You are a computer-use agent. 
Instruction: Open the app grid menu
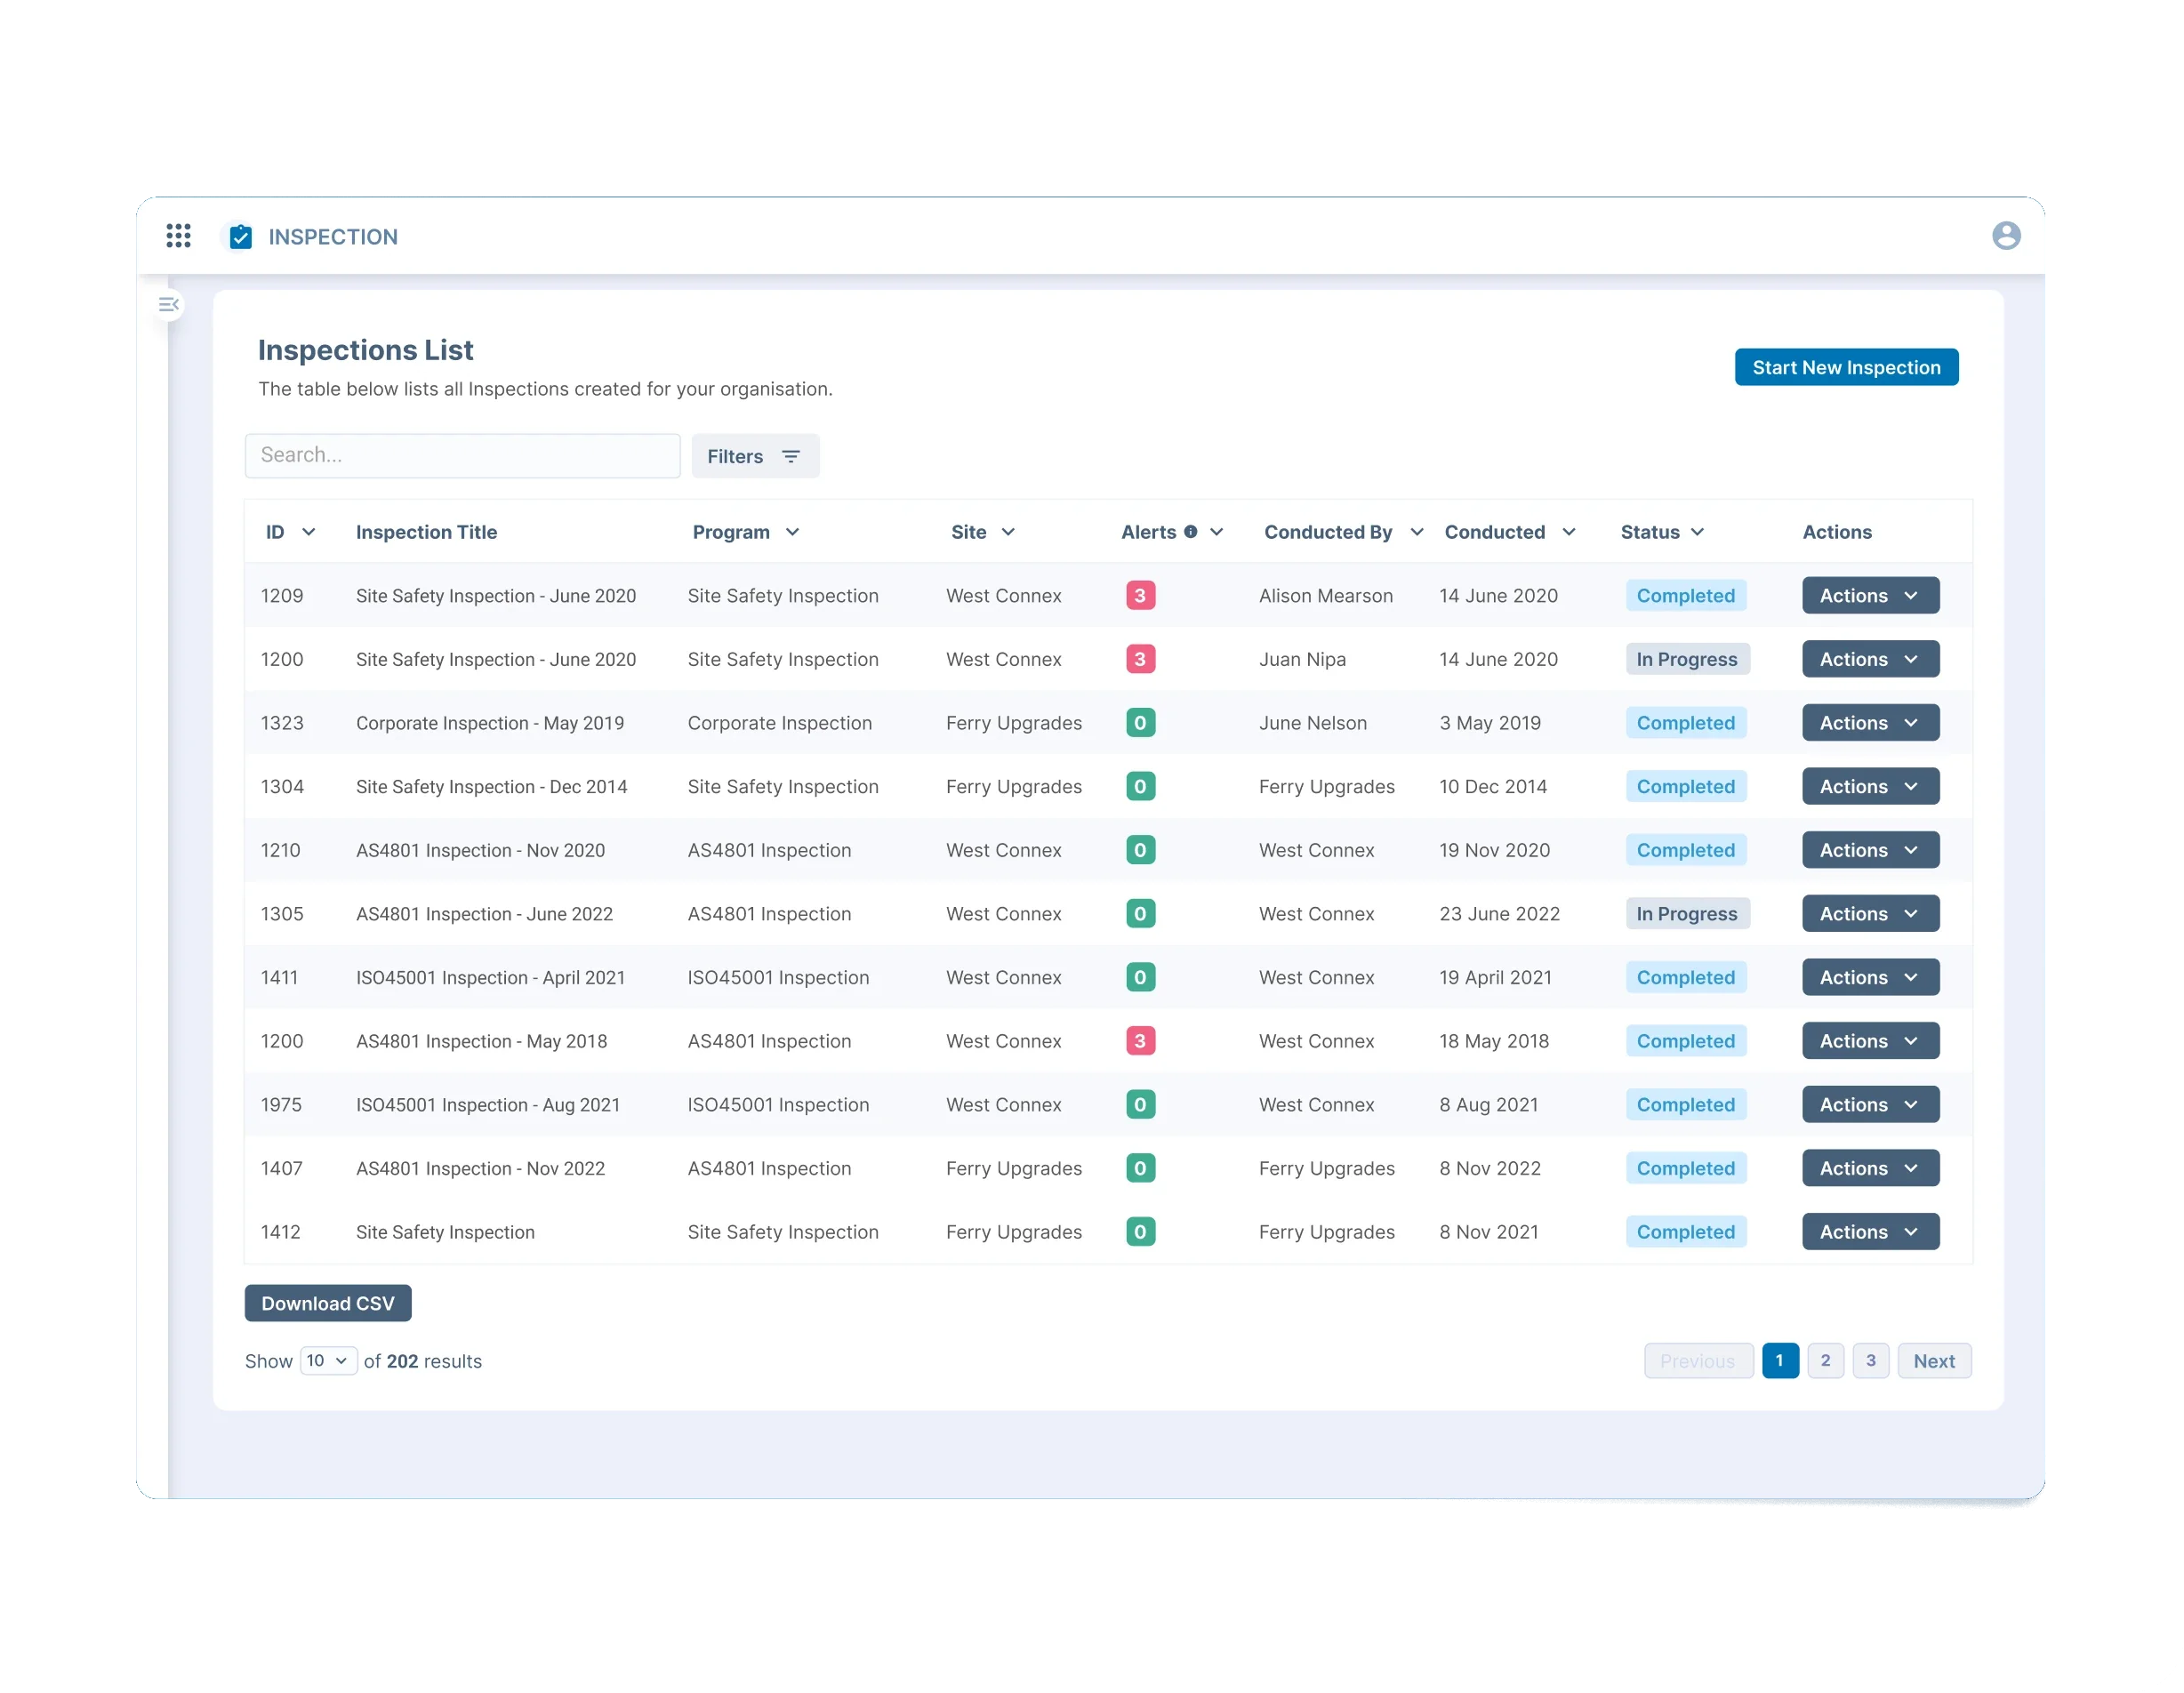click(x=178, y=236)
